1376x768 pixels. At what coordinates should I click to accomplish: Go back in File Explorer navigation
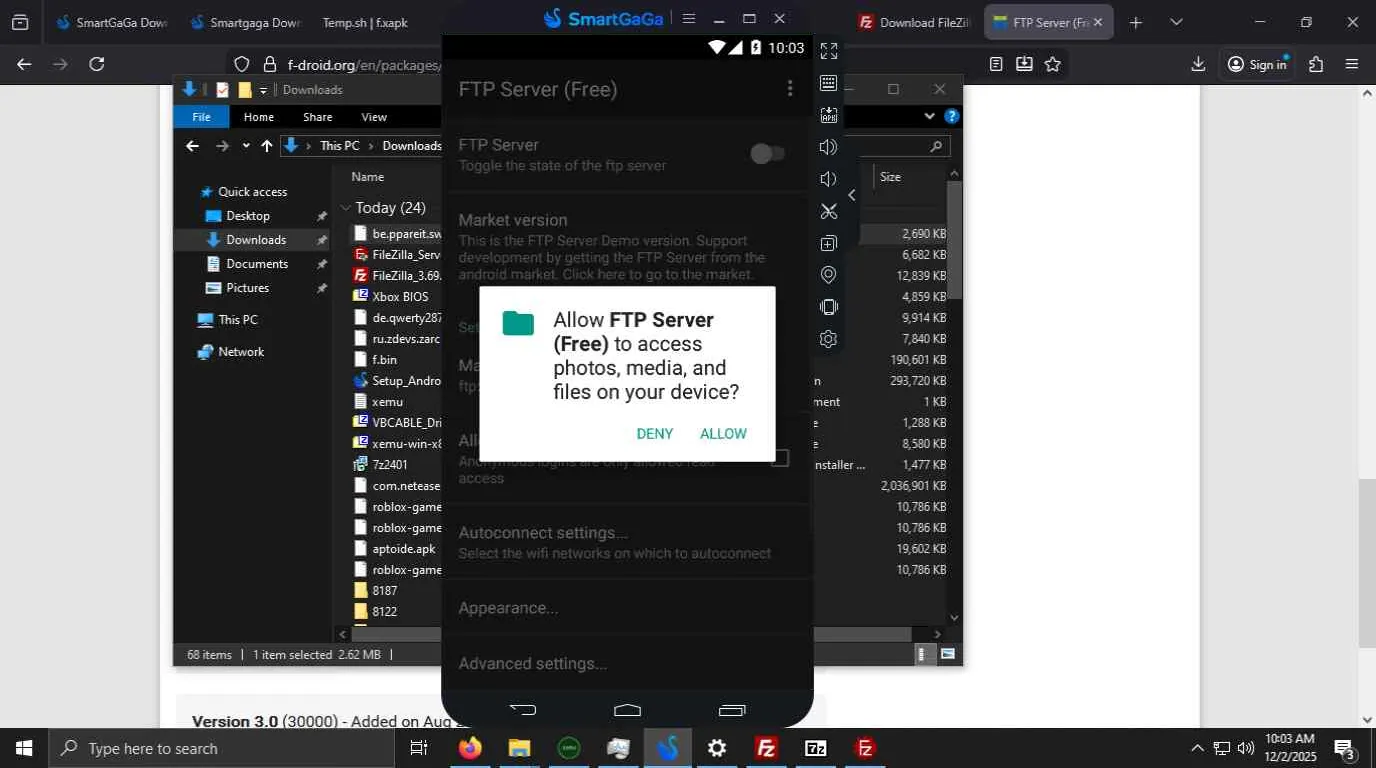coord(192,146)
